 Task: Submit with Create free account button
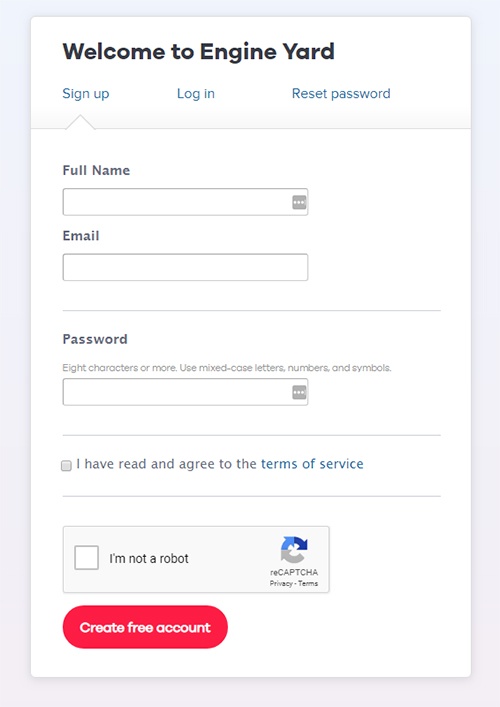(x=145, y=627)
